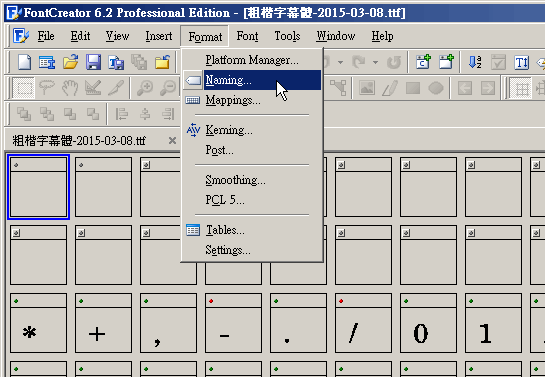Click the Repeat circular arrow icon
Screen dimensions: 545x377
(x=394, y=63)
